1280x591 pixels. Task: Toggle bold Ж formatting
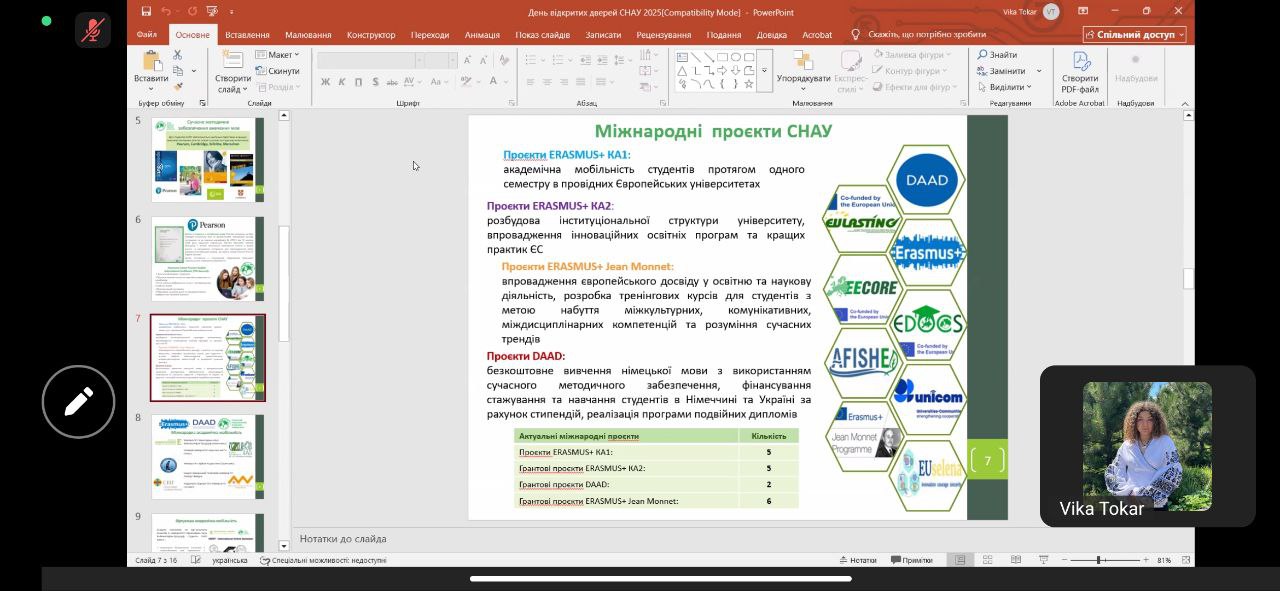[325, 82]
